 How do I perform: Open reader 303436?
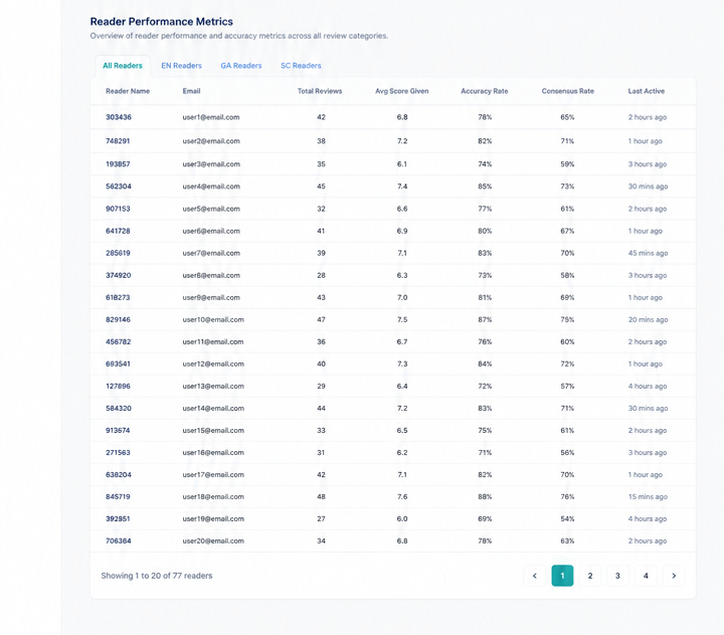click(x=118, y=117)
